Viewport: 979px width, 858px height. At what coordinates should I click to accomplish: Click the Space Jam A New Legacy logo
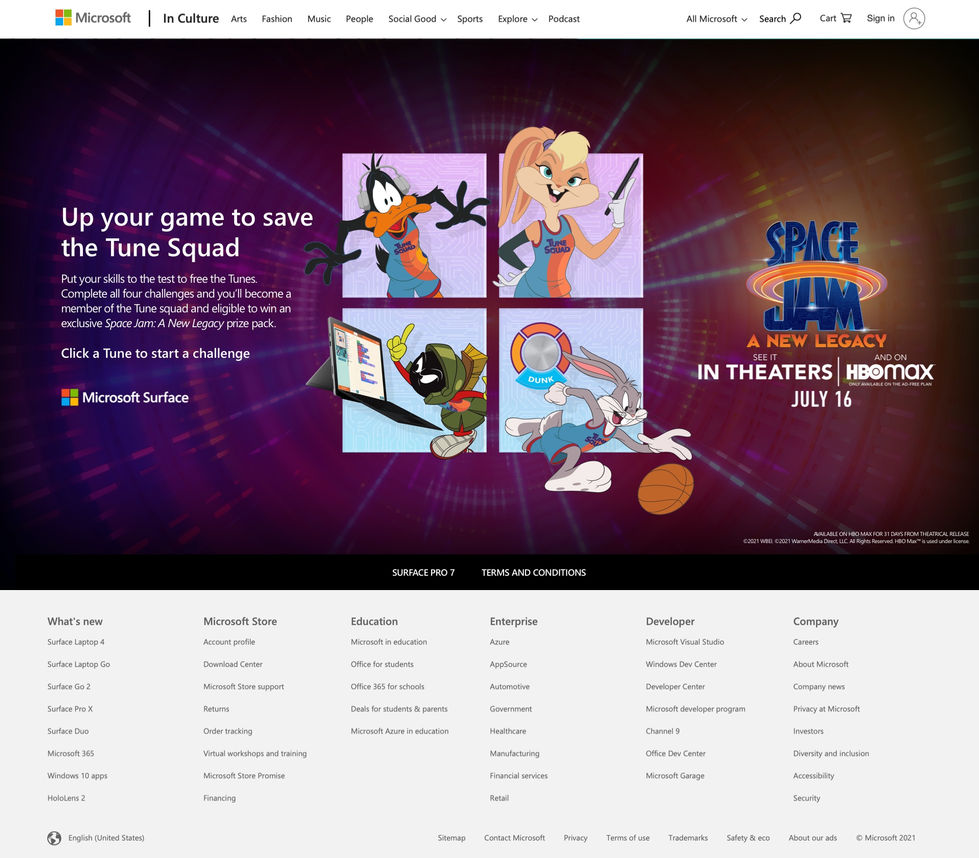[x=816, y=284]
